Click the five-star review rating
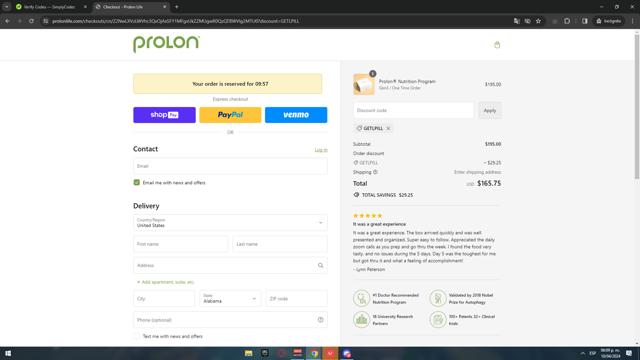 click(x=367, y=216)
